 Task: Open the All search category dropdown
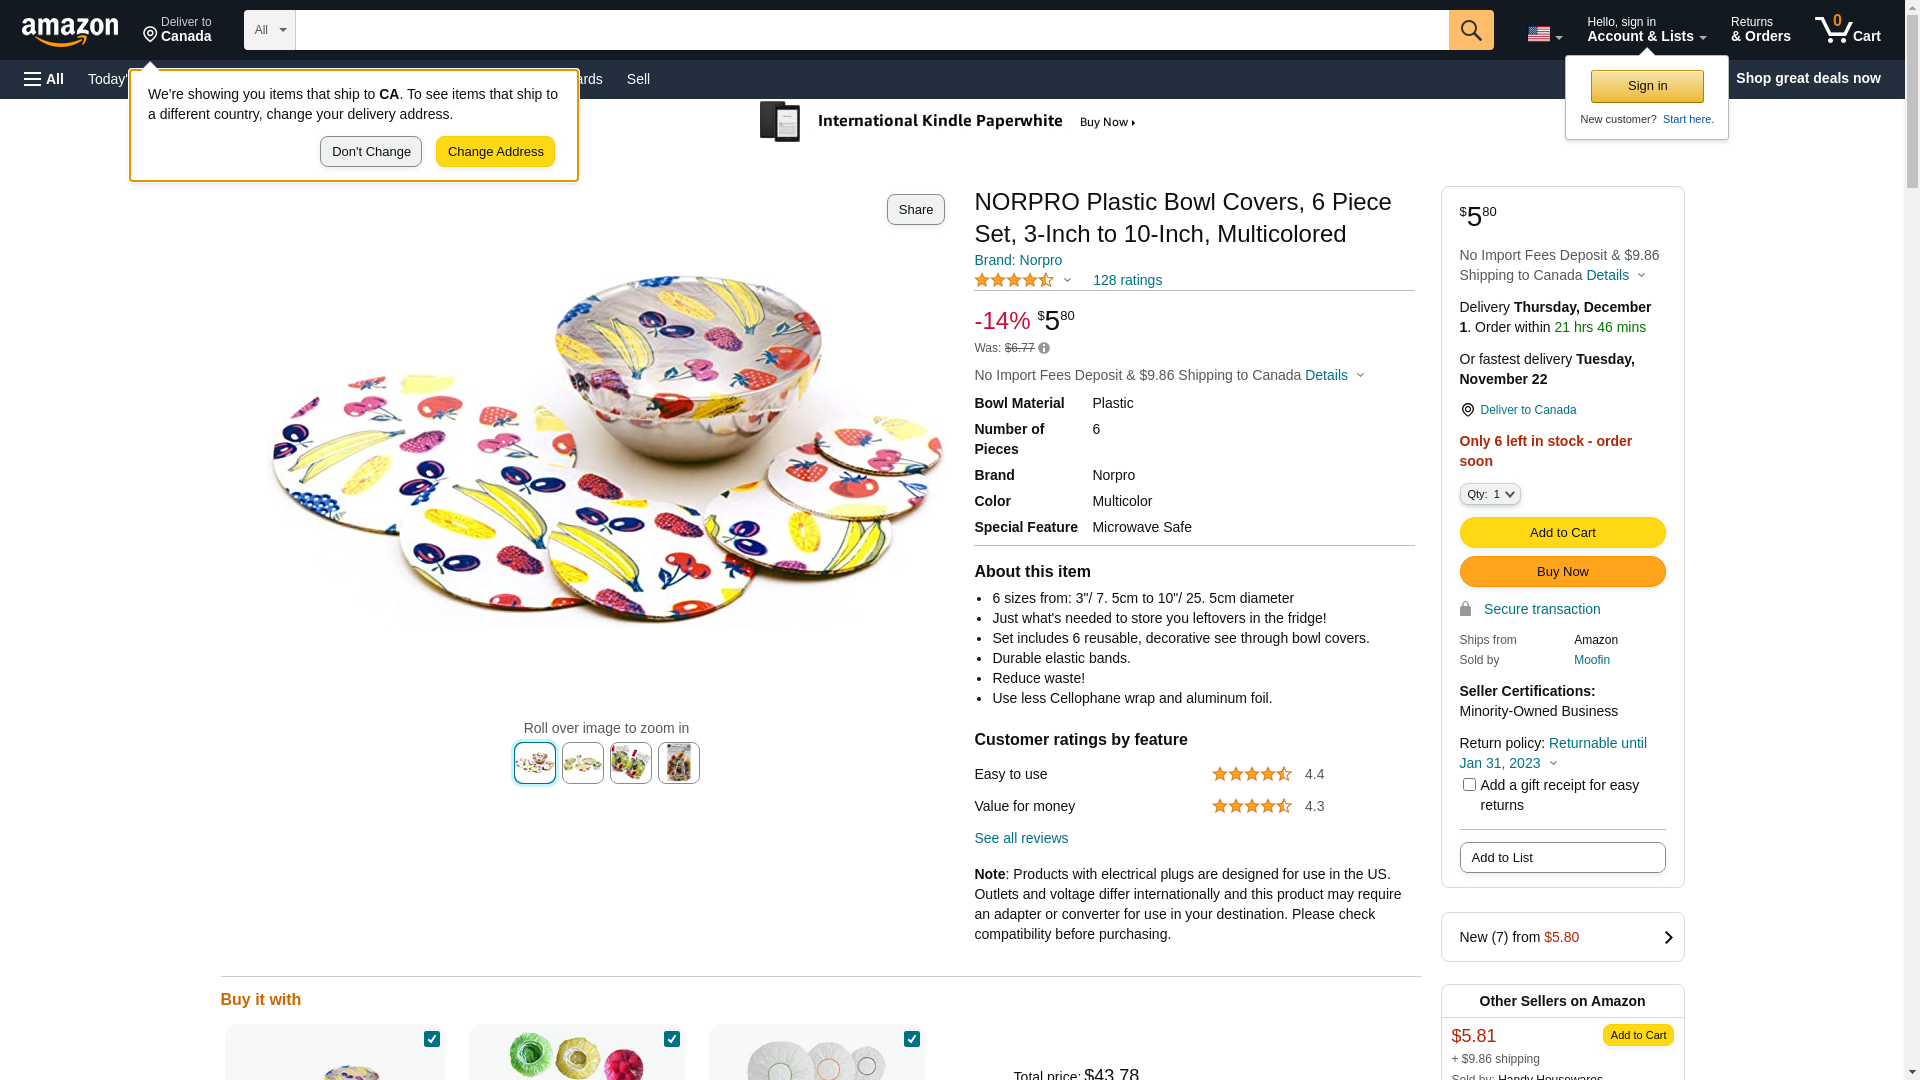click(269, 30)
